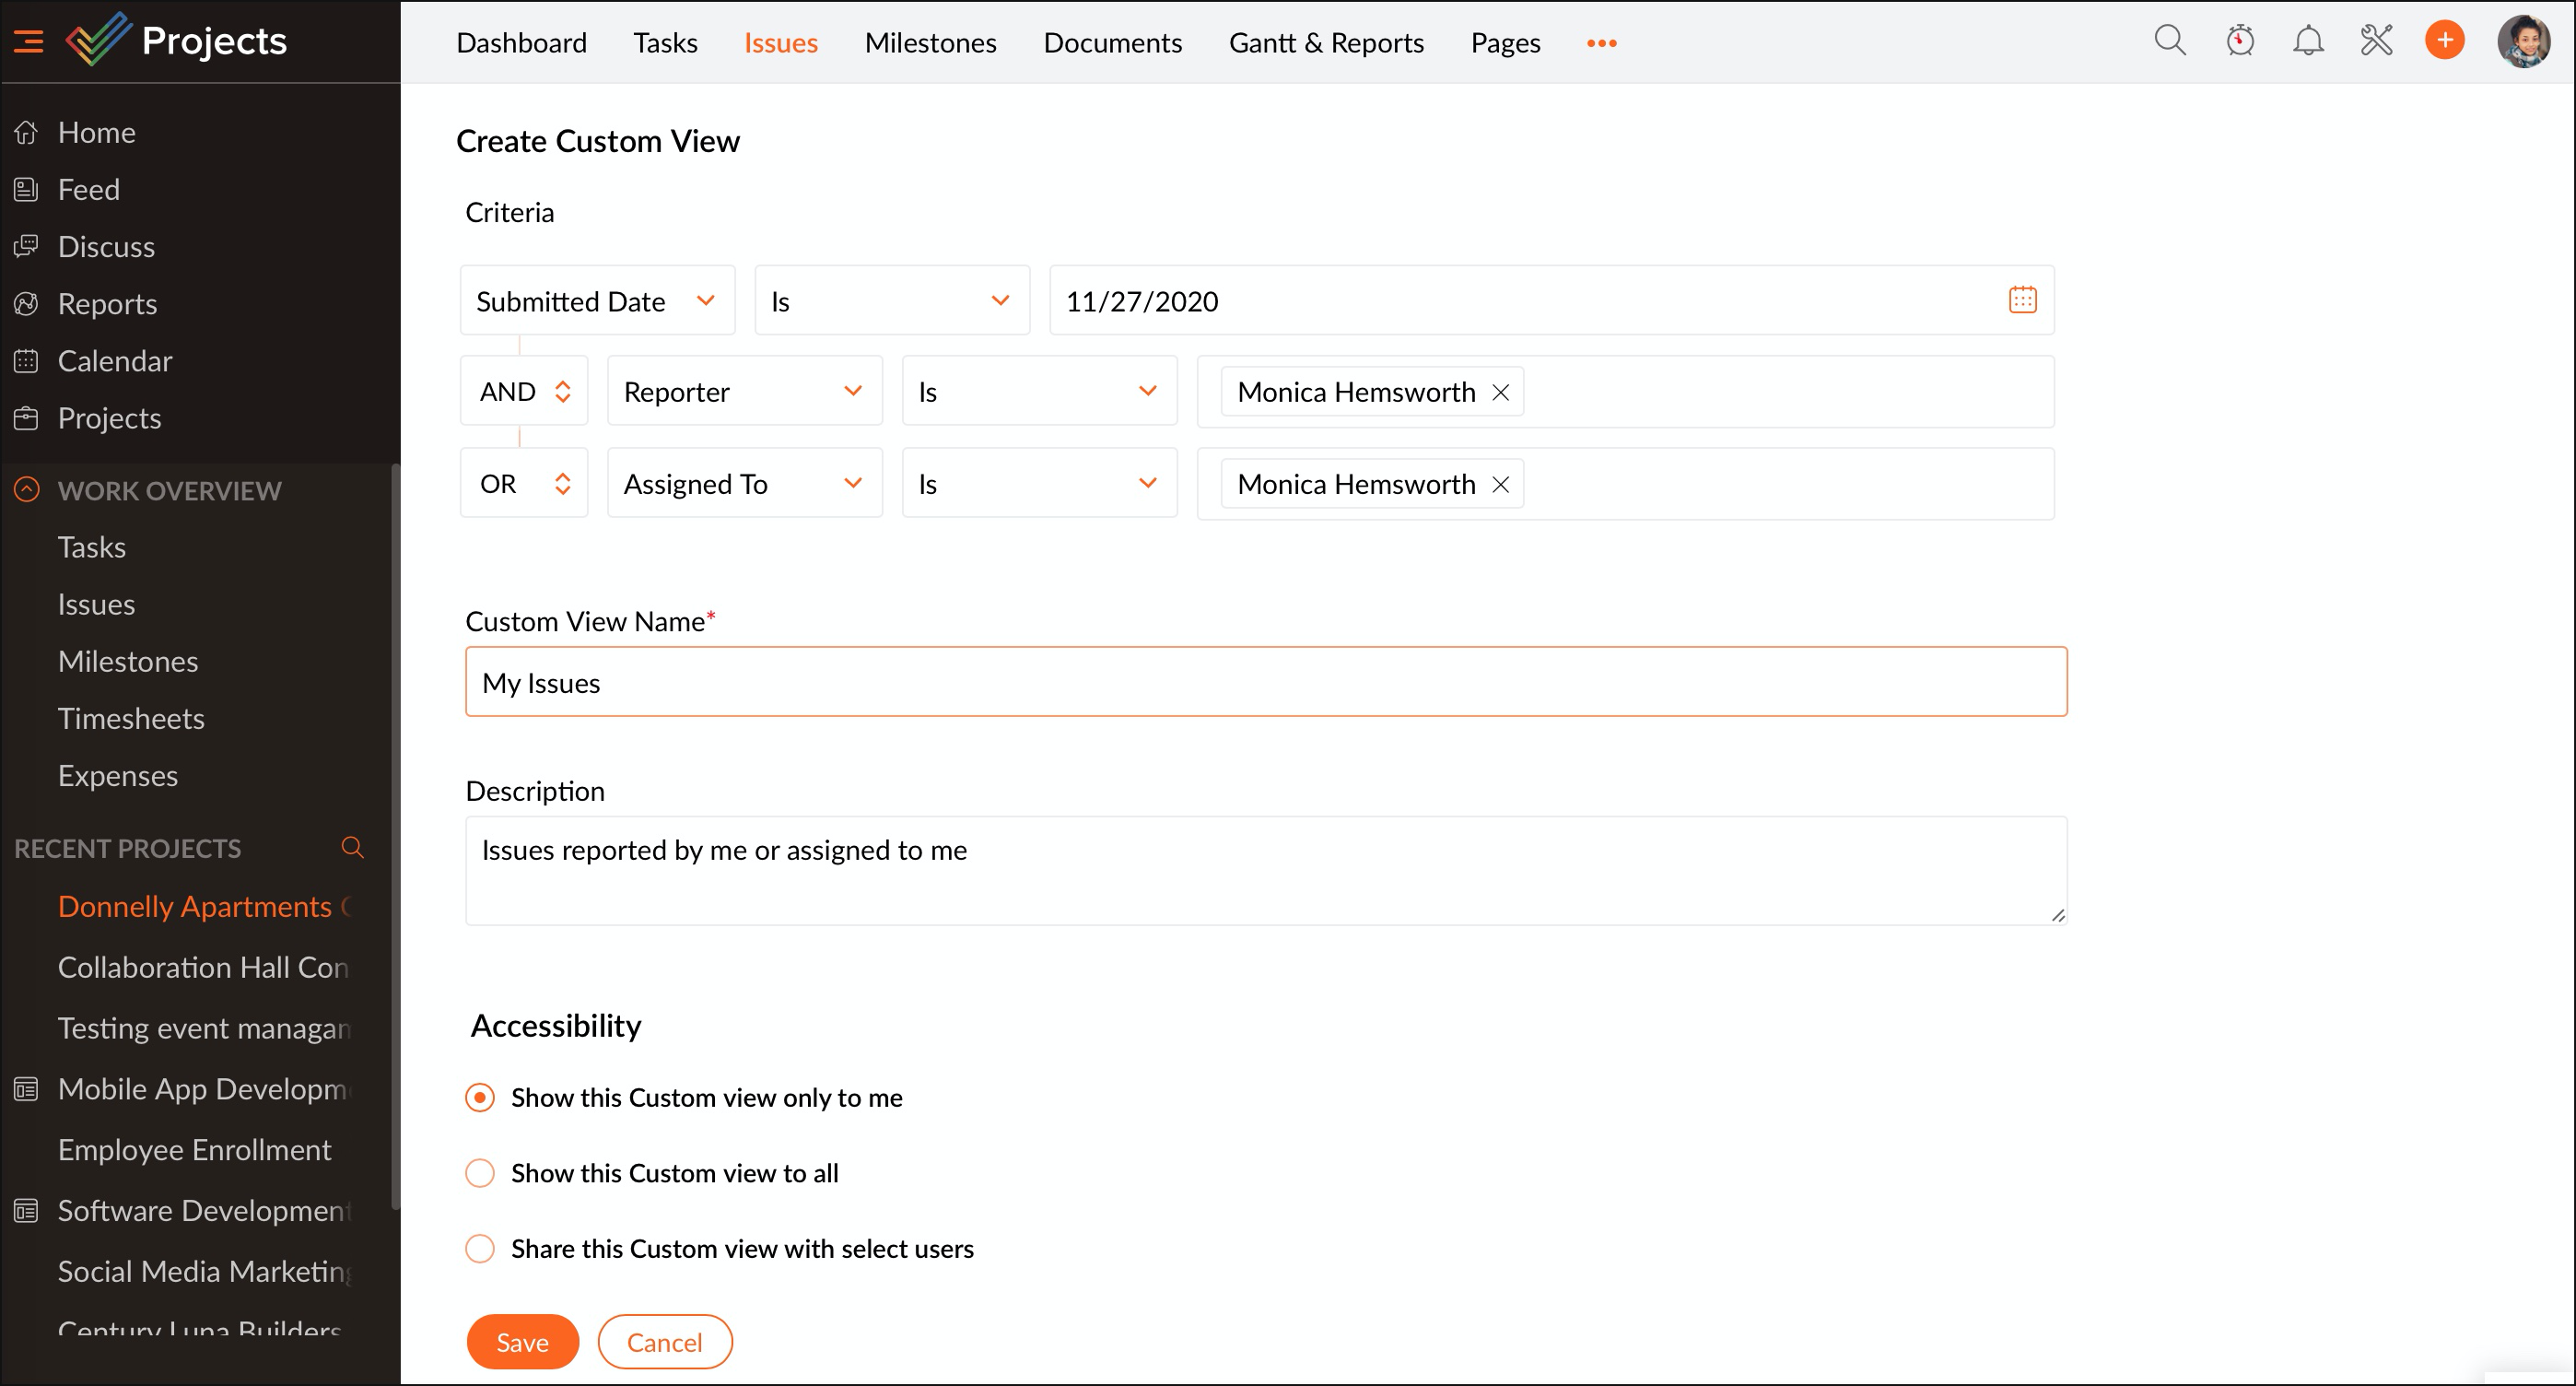Switch to the Milestones tab

[x=930, y=42]
